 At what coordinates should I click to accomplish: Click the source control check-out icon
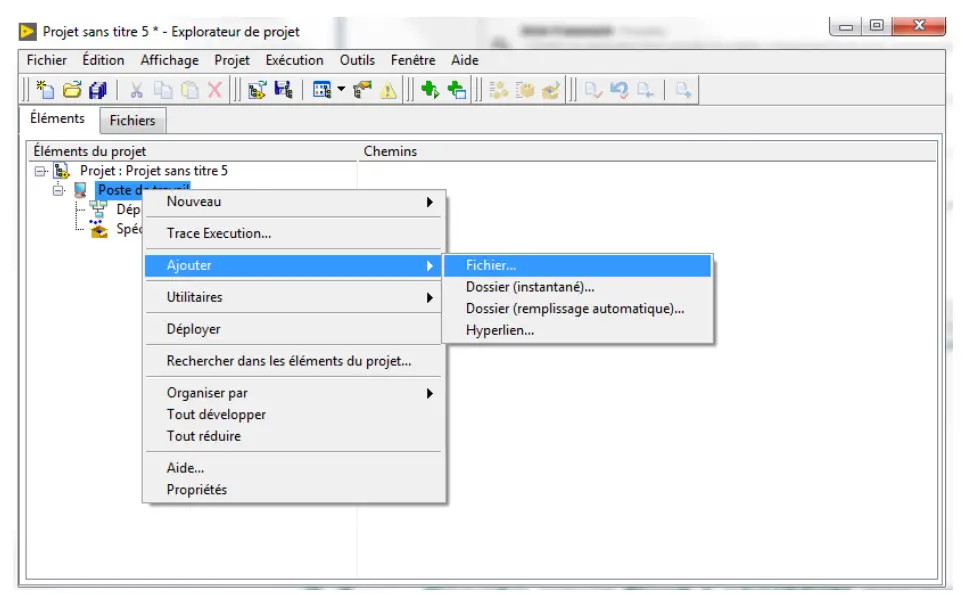(x=645, y=90)
